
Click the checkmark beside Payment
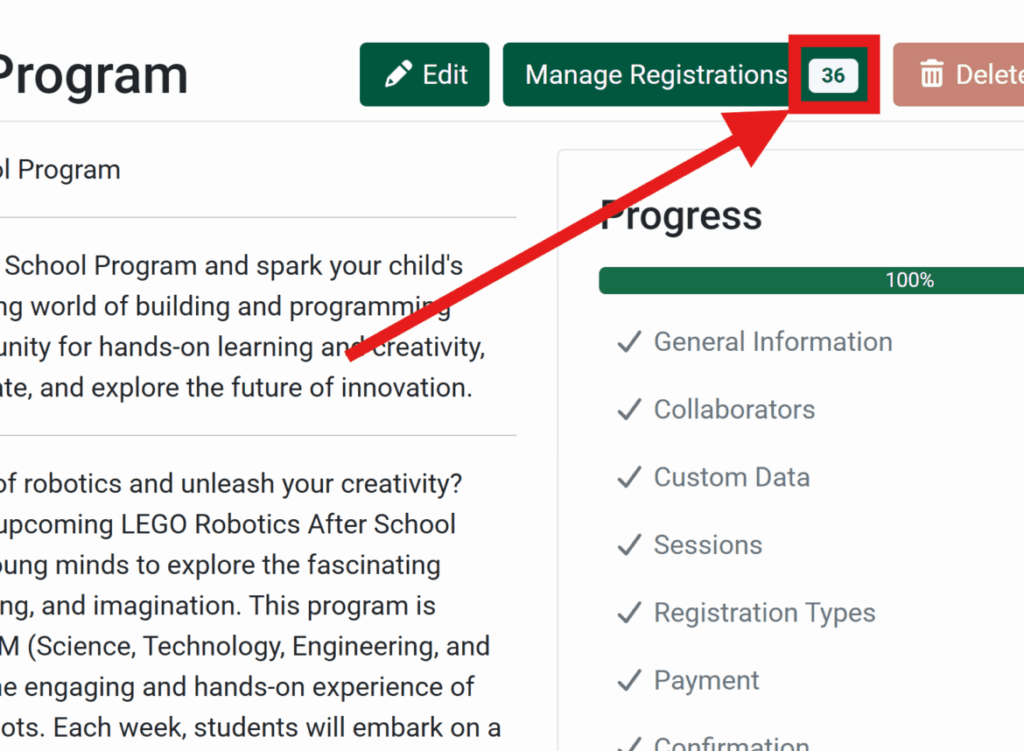point(628,680)
